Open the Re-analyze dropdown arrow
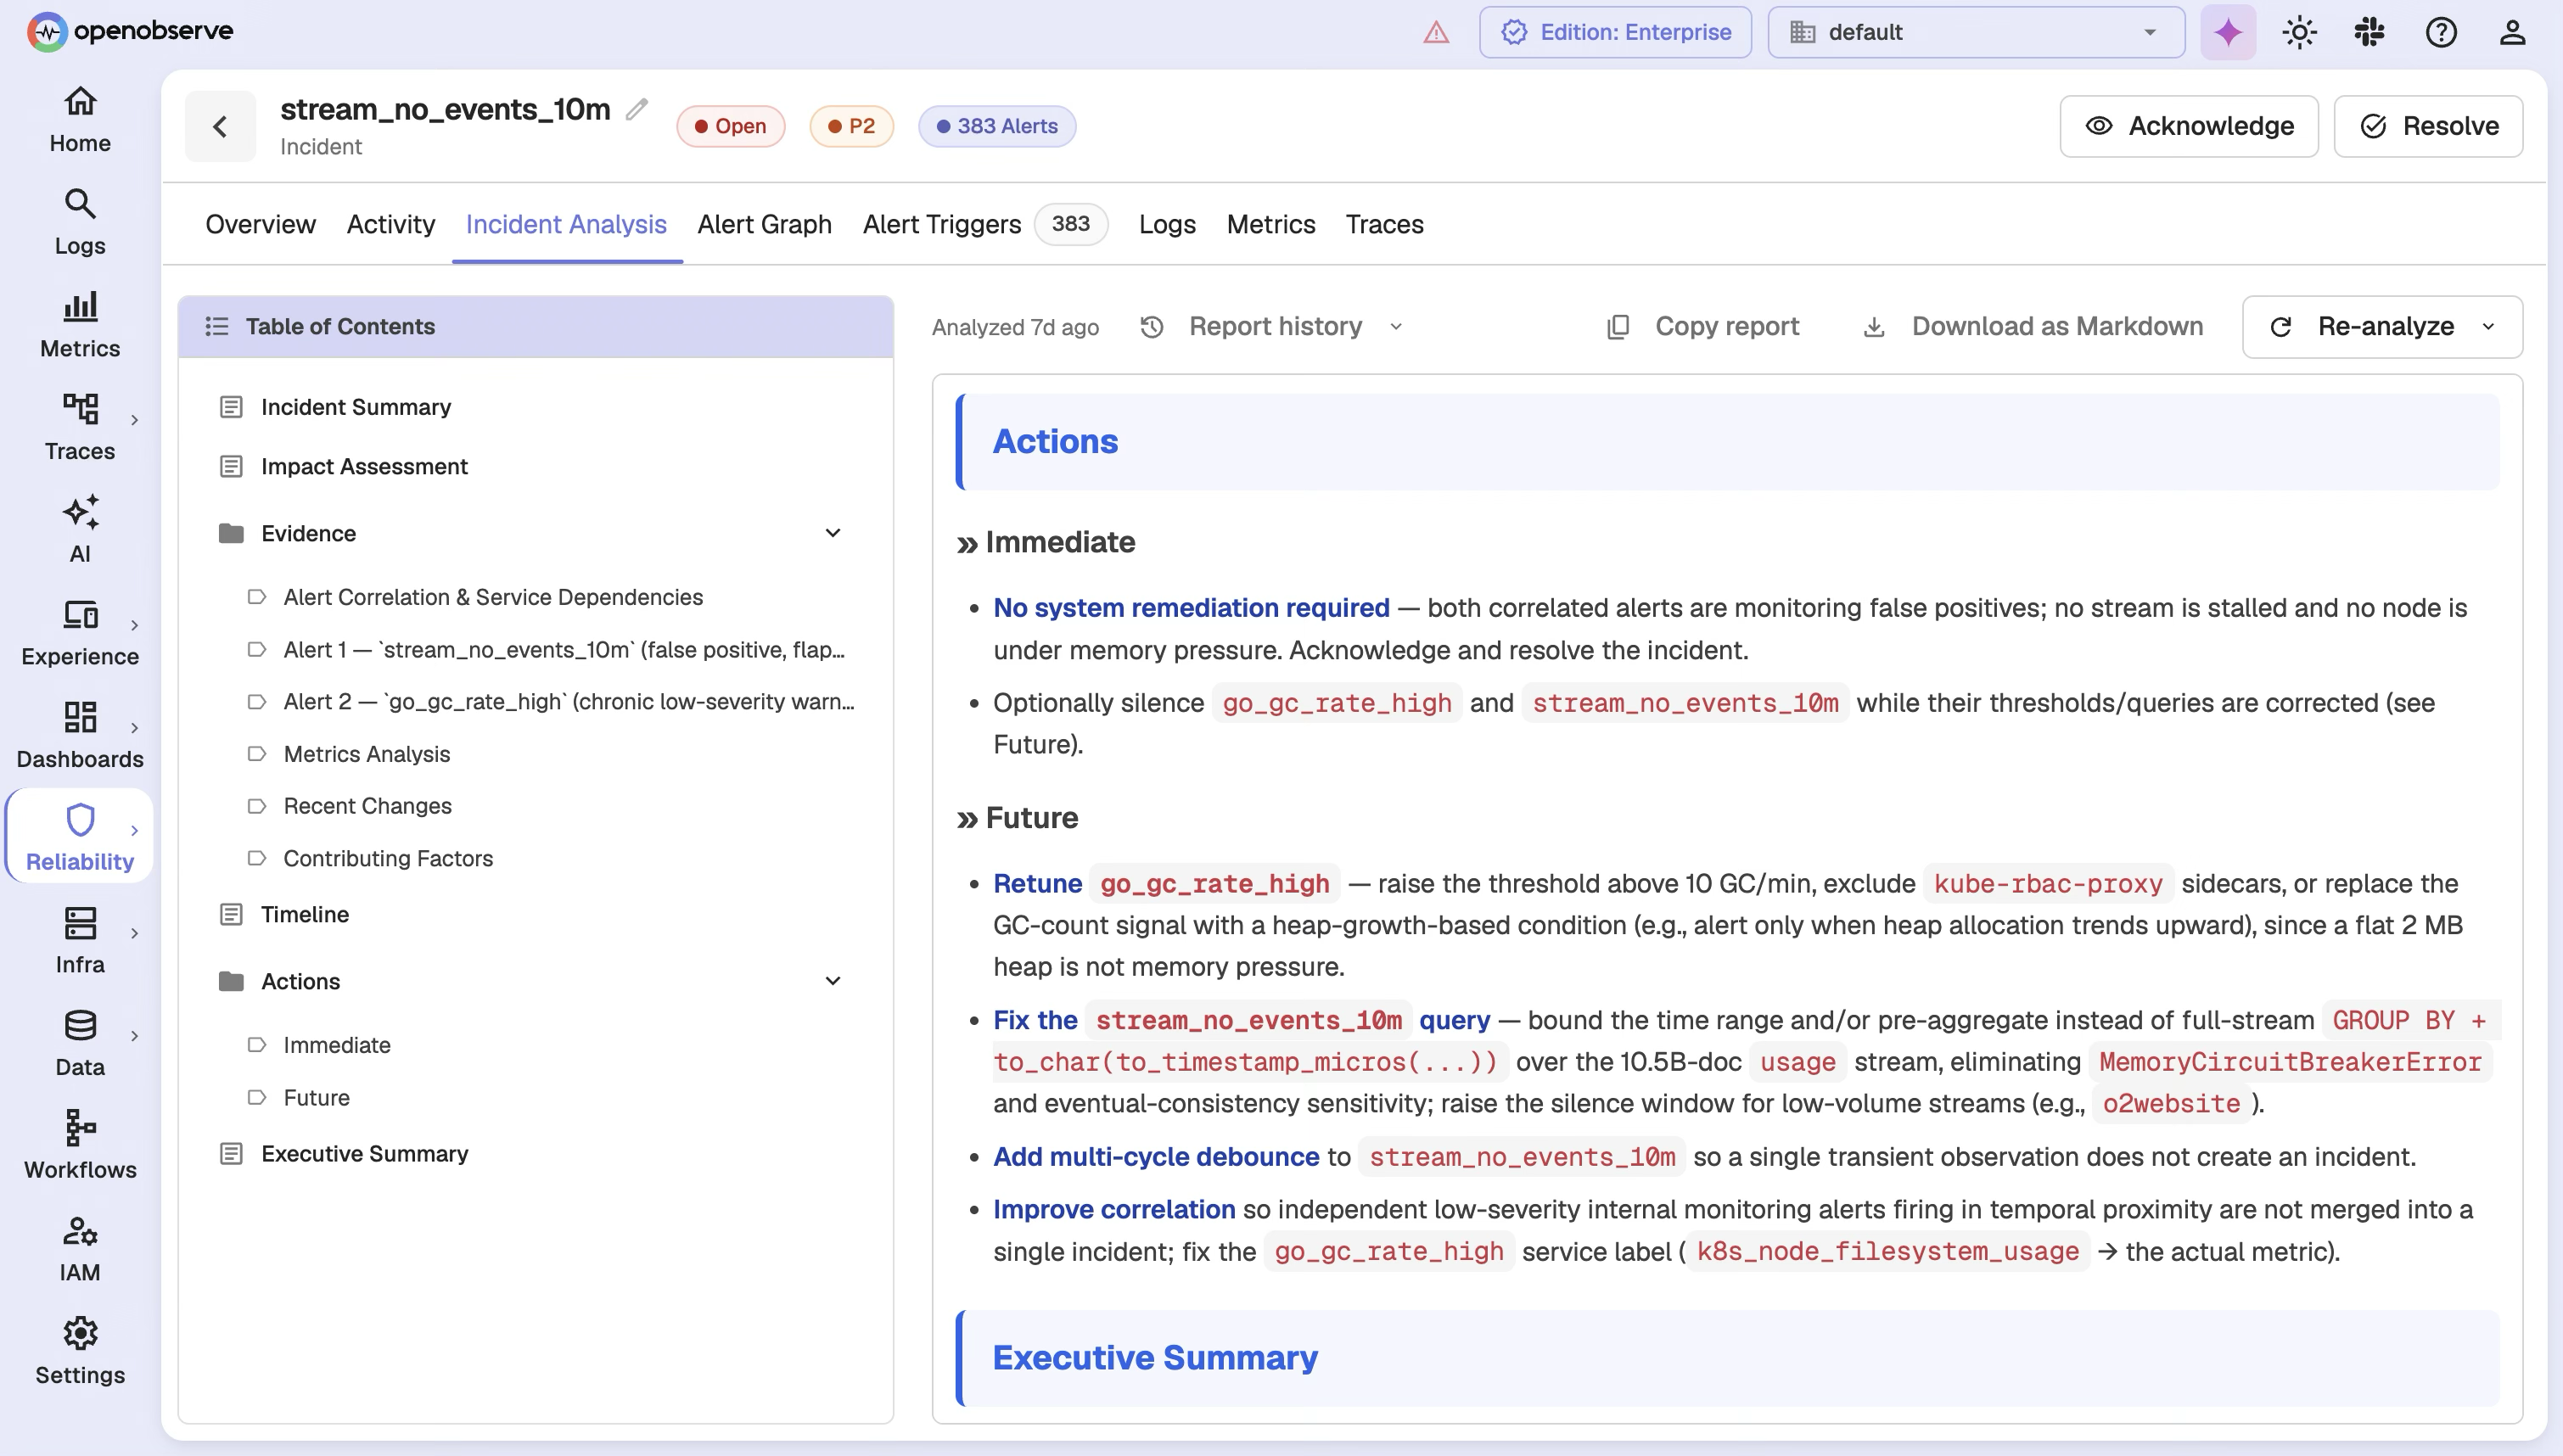2563x1456 pixels. coord(2489,326)
